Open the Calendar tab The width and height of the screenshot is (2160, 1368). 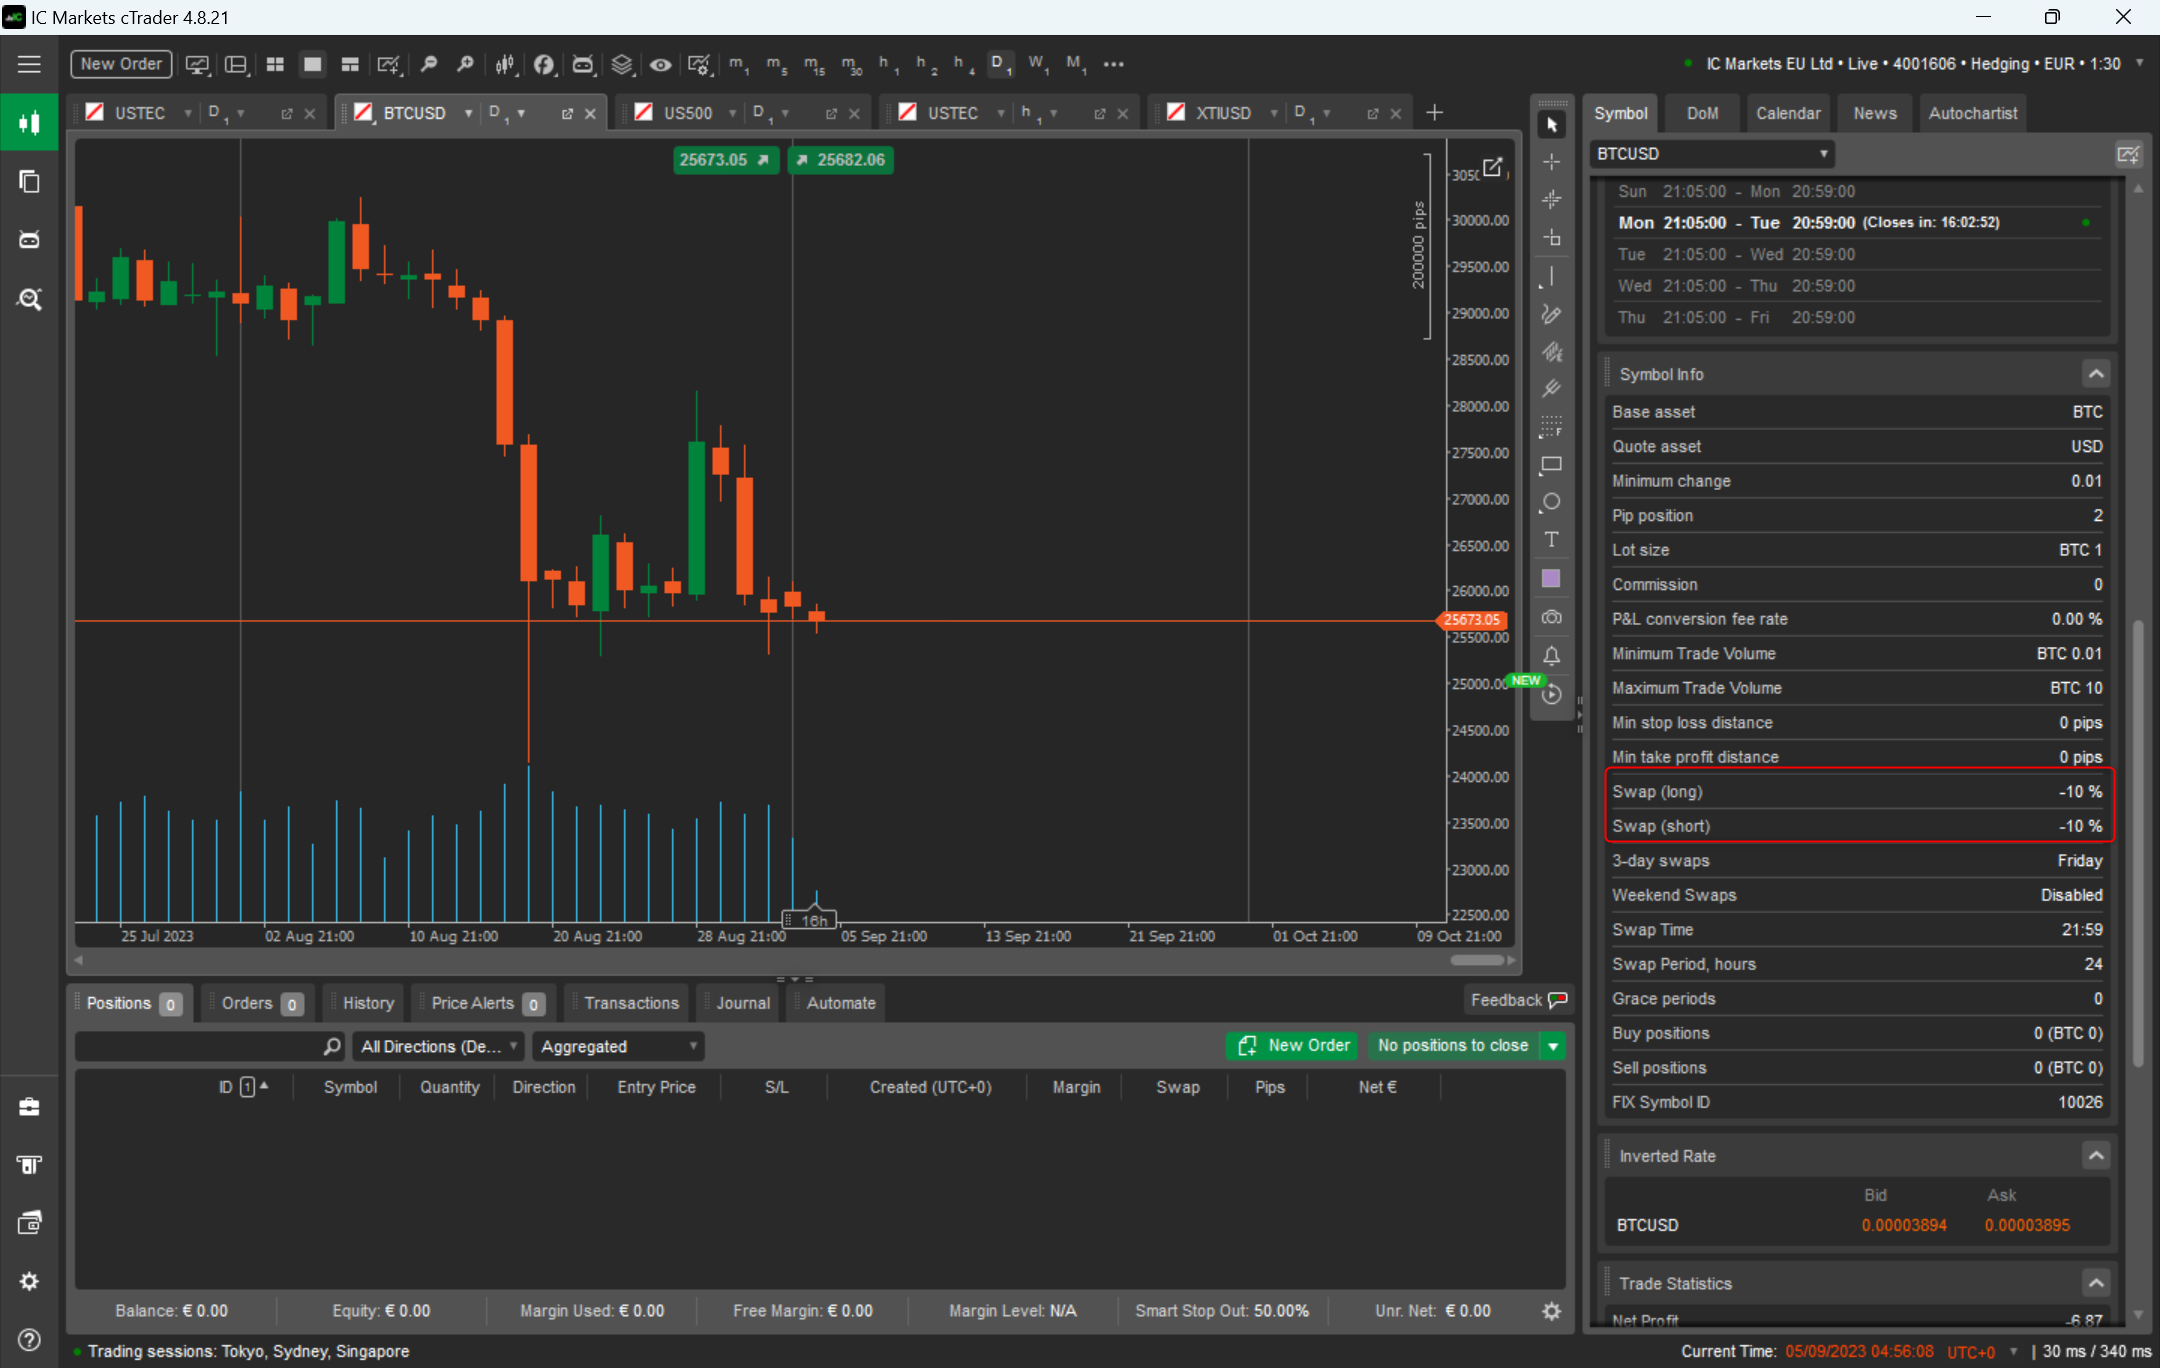click(x=1788, y=113)
